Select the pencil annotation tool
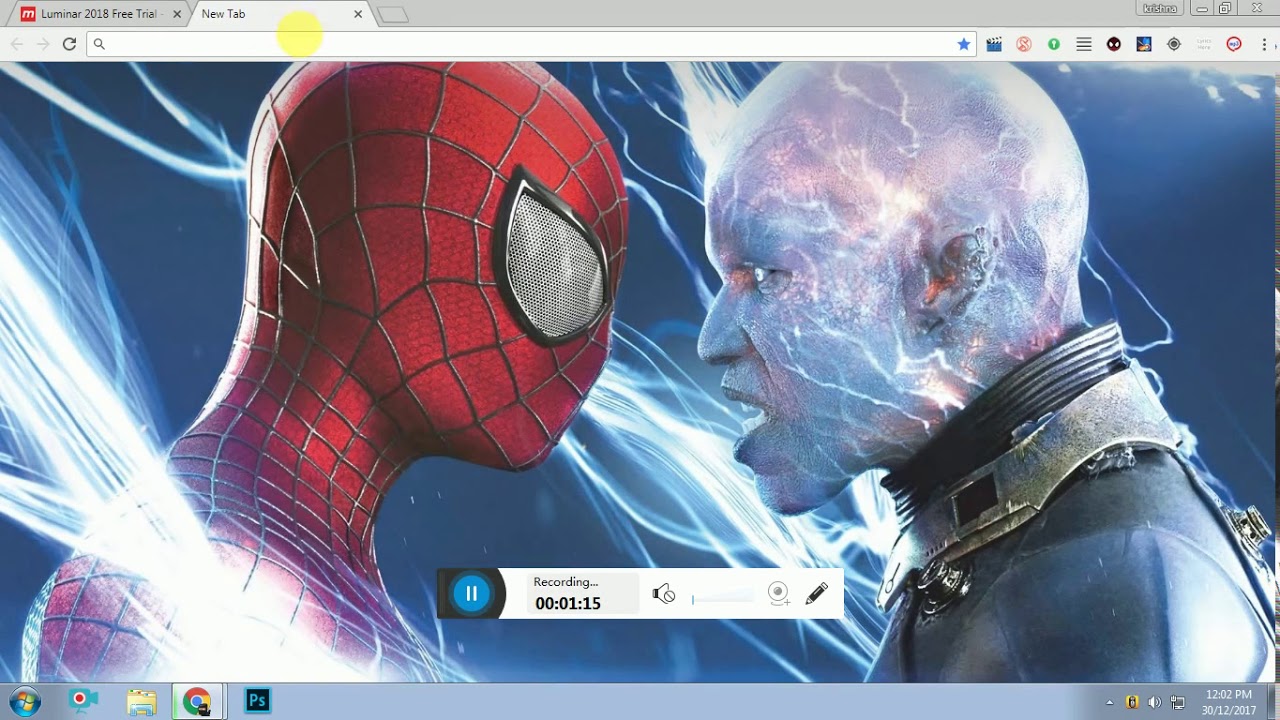Screen dimensions: 1280x720 point(816,594)
